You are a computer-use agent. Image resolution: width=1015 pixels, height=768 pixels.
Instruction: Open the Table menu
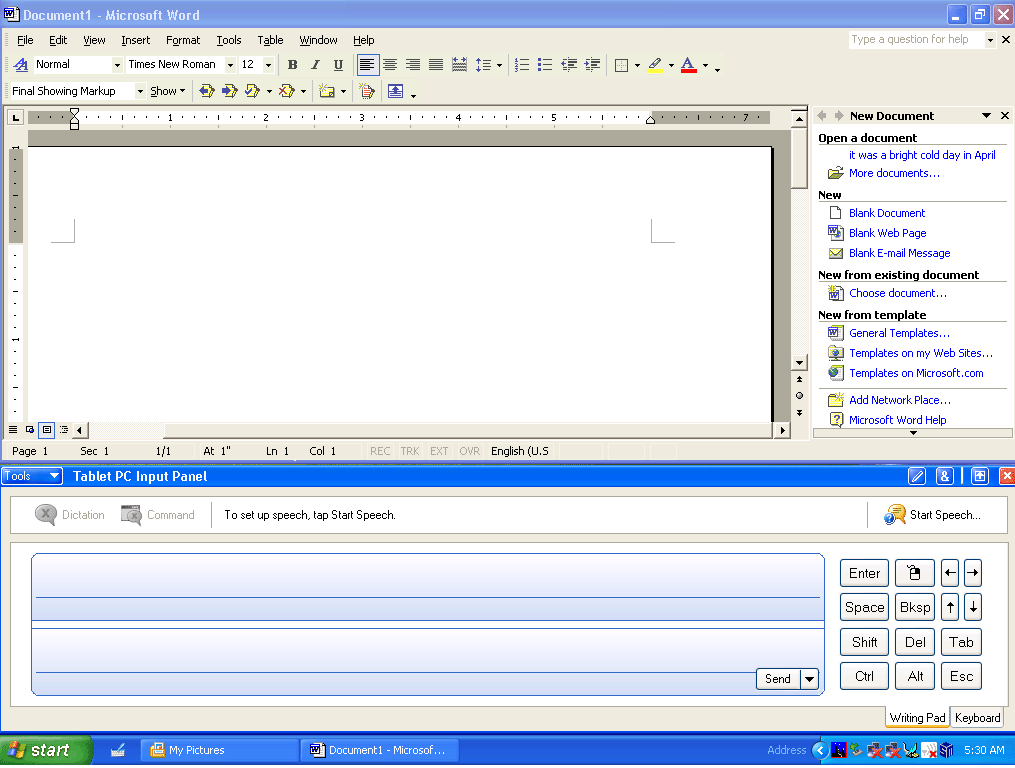[x=271, y=40]
